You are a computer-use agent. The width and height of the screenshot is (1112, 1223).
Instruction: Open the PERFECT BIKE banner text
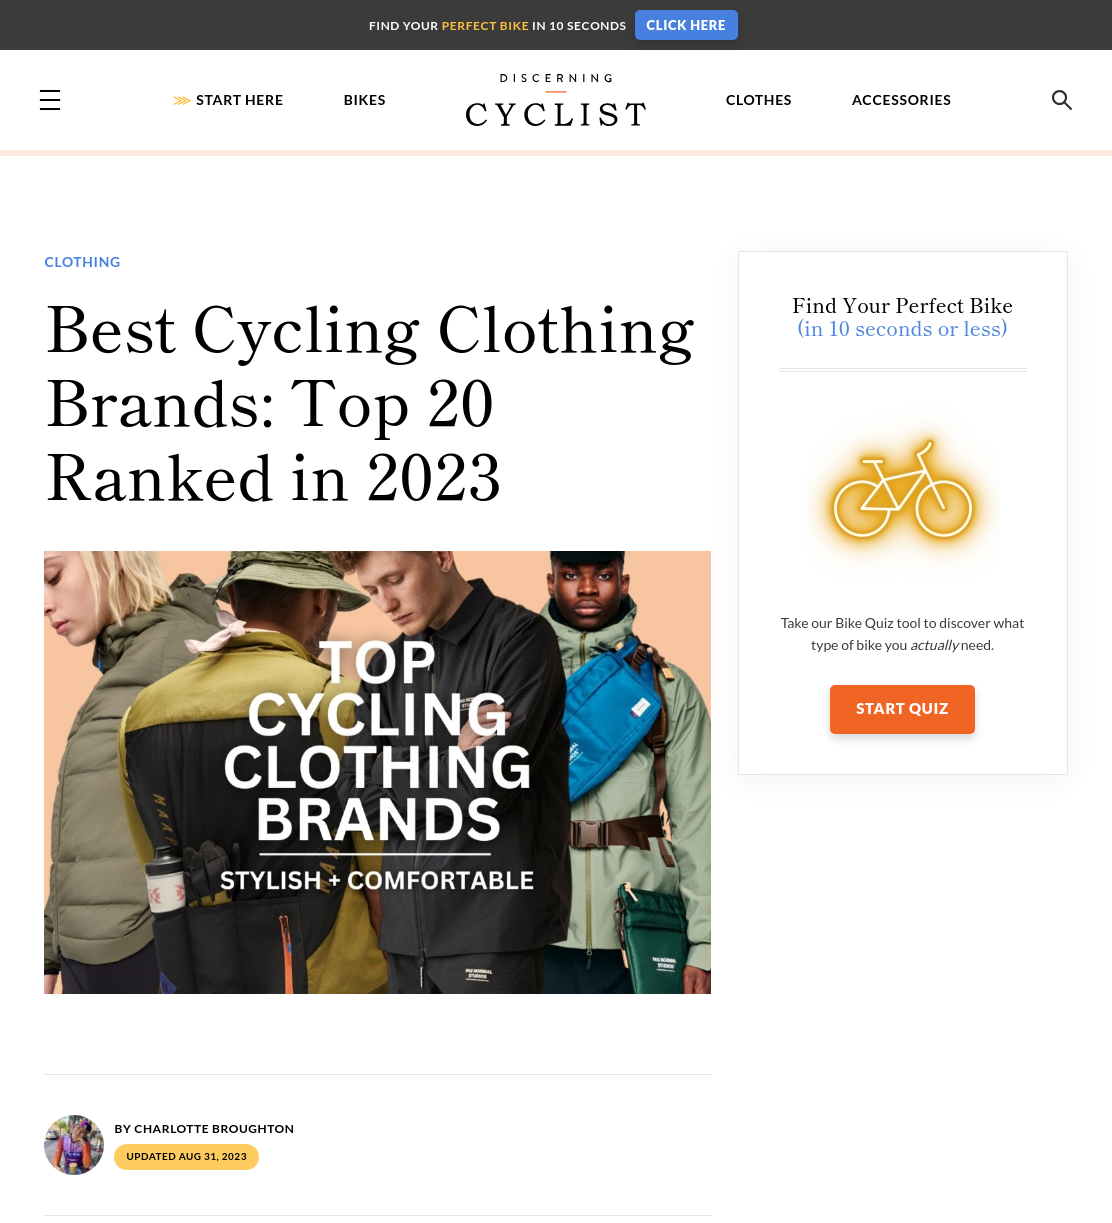coord(485,26)
